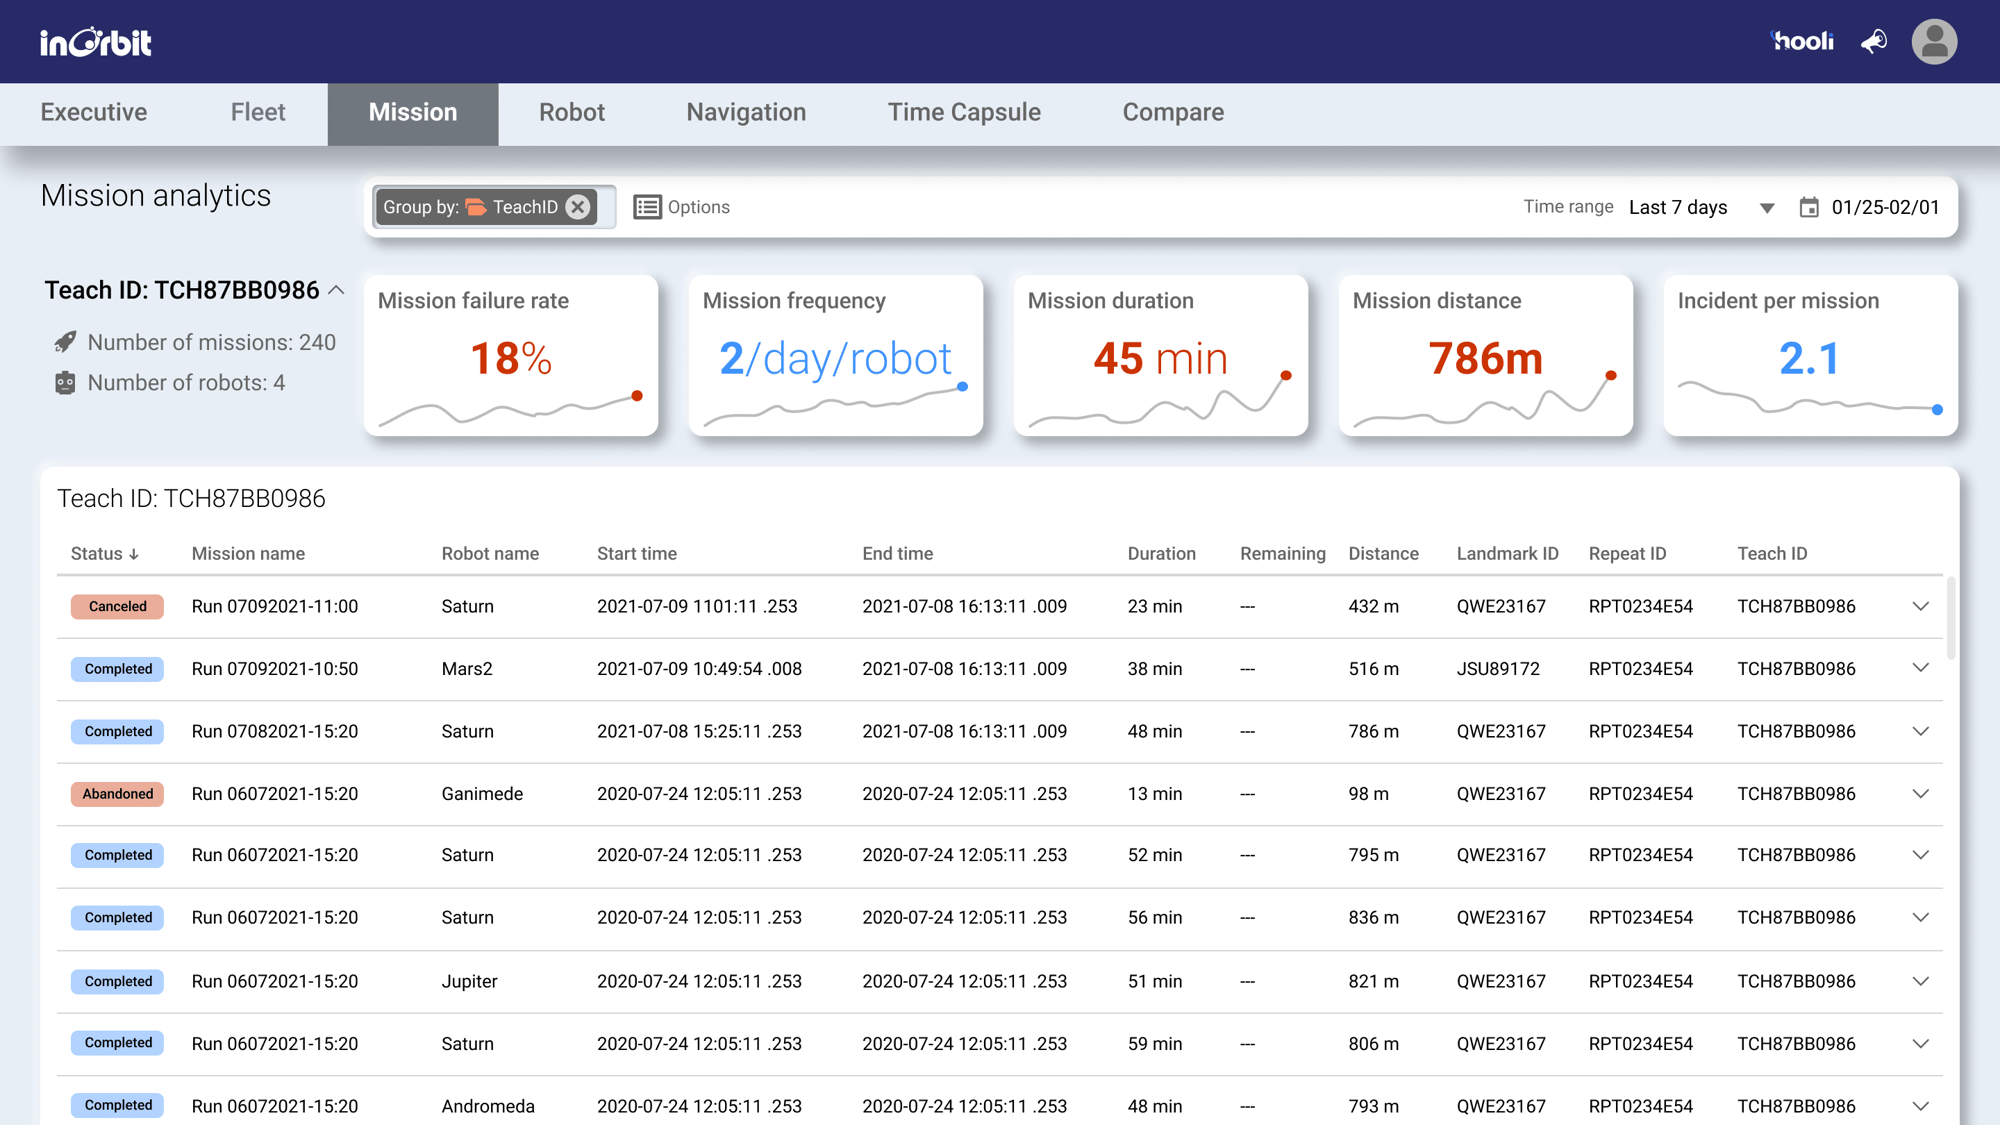Expand the Run 07082021-15:20 row
This screenshot has height=1125, width=2000.
[x=1920, y=731]
